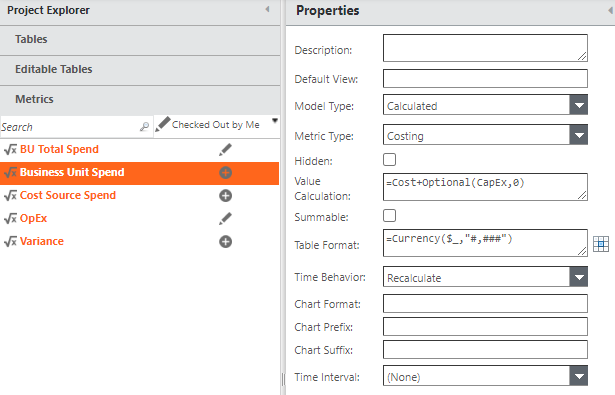Toggle the Summable checkbox
The width and height of the screenshot is (615, 395).
(389, 215)
